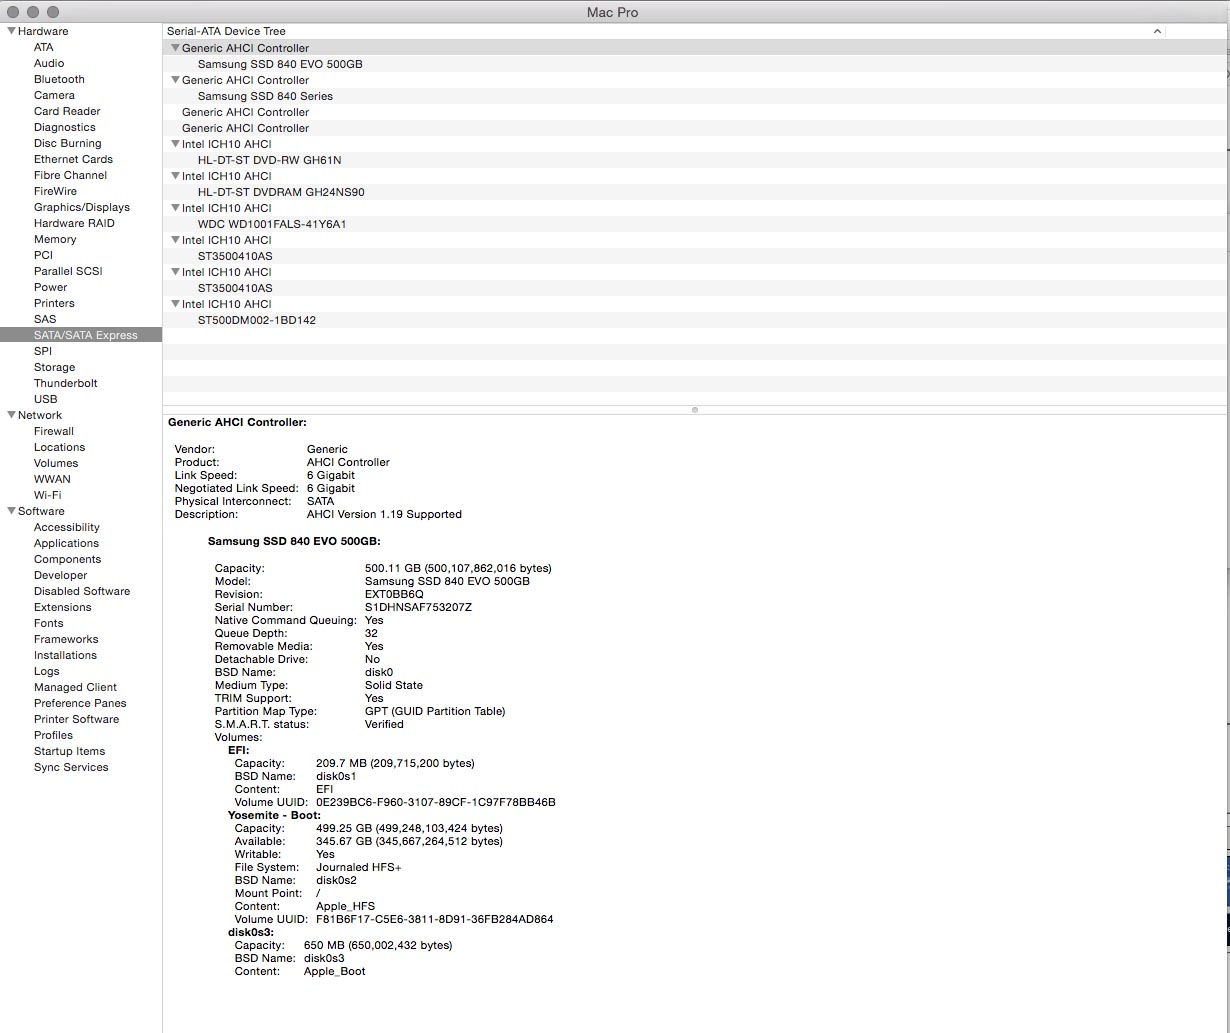Open Diagnostics in the sidebar

coord(65,127)
